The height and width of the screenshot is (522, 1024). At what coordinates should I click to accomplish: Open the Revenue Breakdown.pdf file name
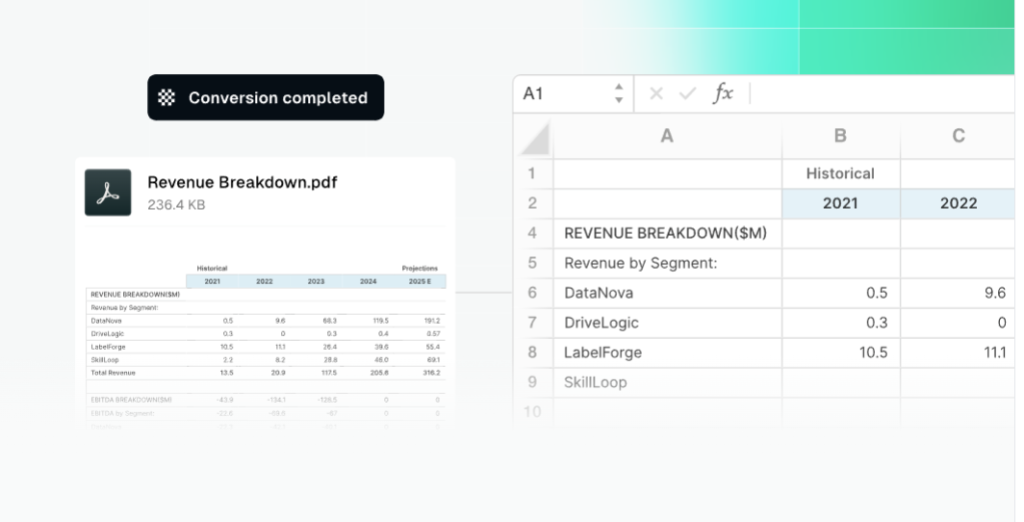click(x=242, y=182)
